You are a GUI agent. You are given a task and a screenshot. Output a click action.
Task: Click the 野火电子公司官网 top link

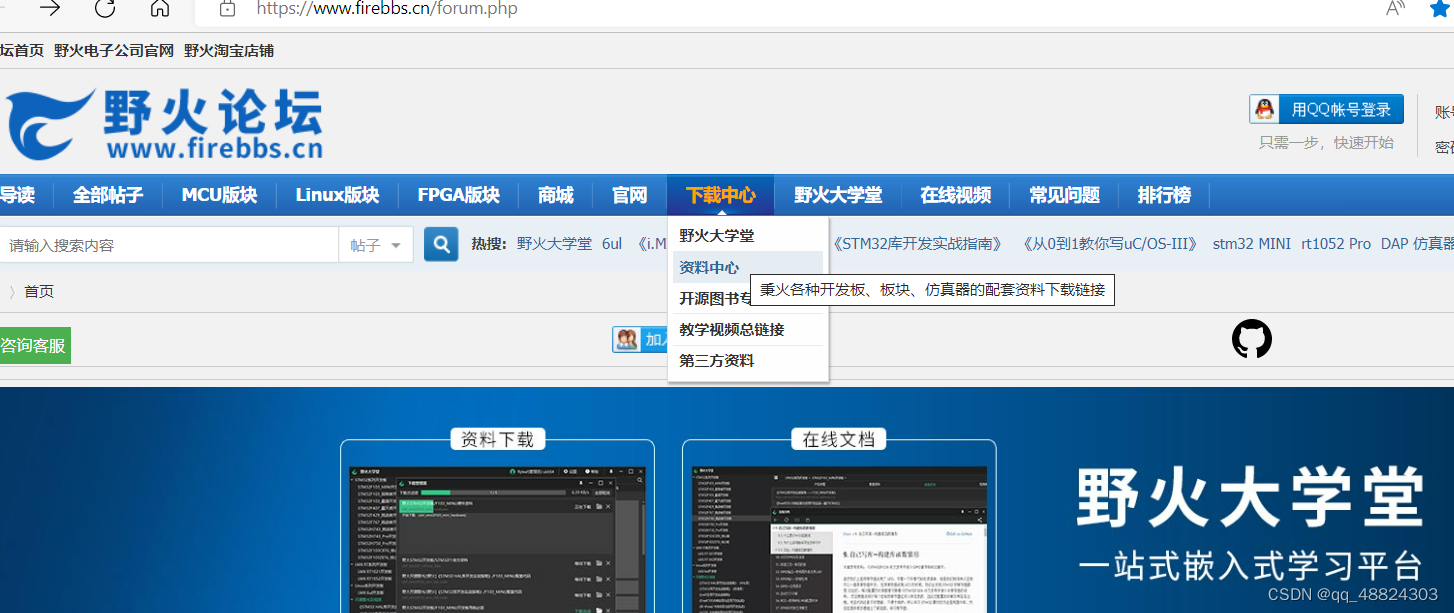(x=114, y=50)
